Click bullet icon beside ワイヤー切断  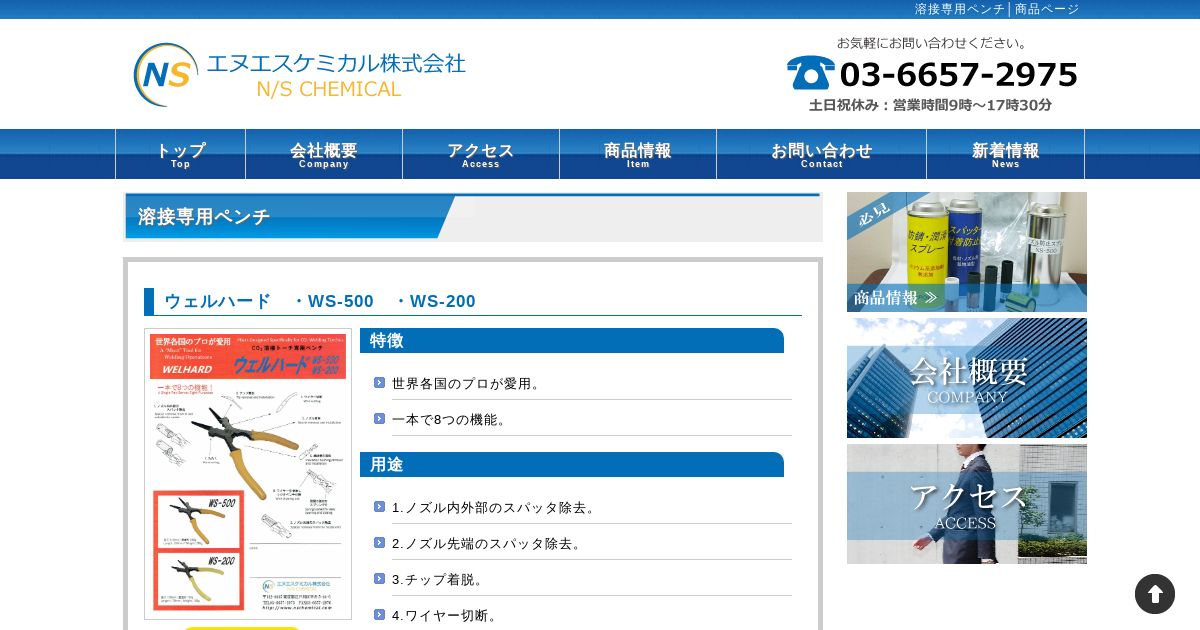379,614
